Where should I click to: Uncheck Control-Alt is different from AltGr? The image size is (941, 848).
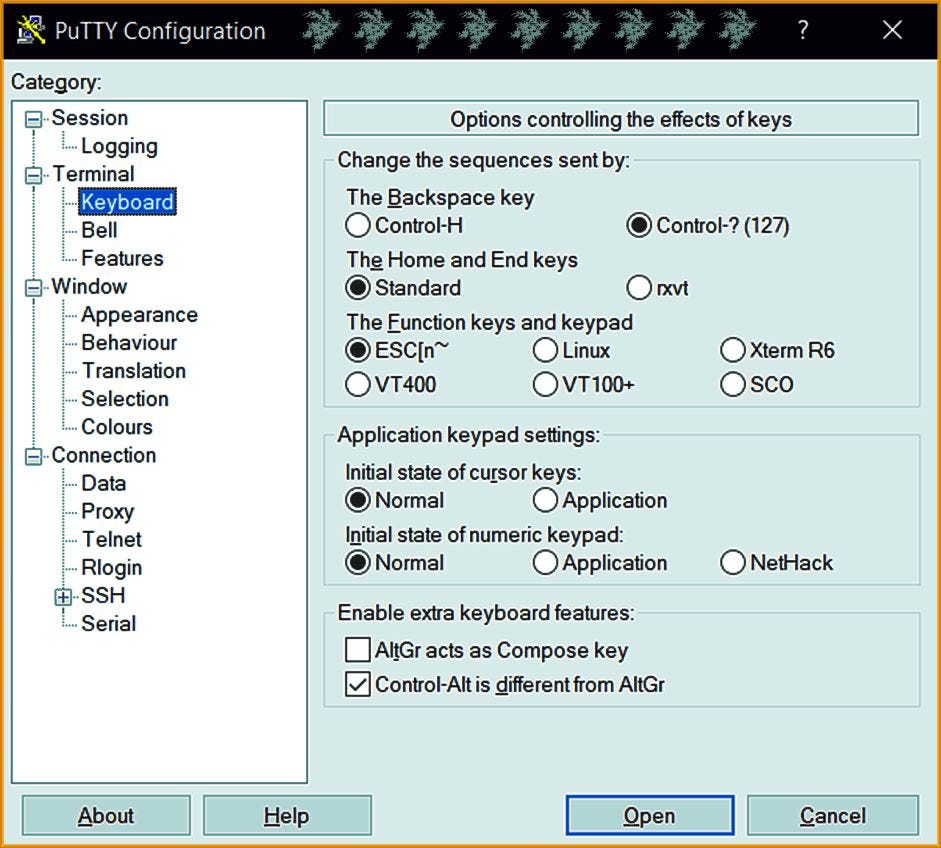click(x=357, y=685)
